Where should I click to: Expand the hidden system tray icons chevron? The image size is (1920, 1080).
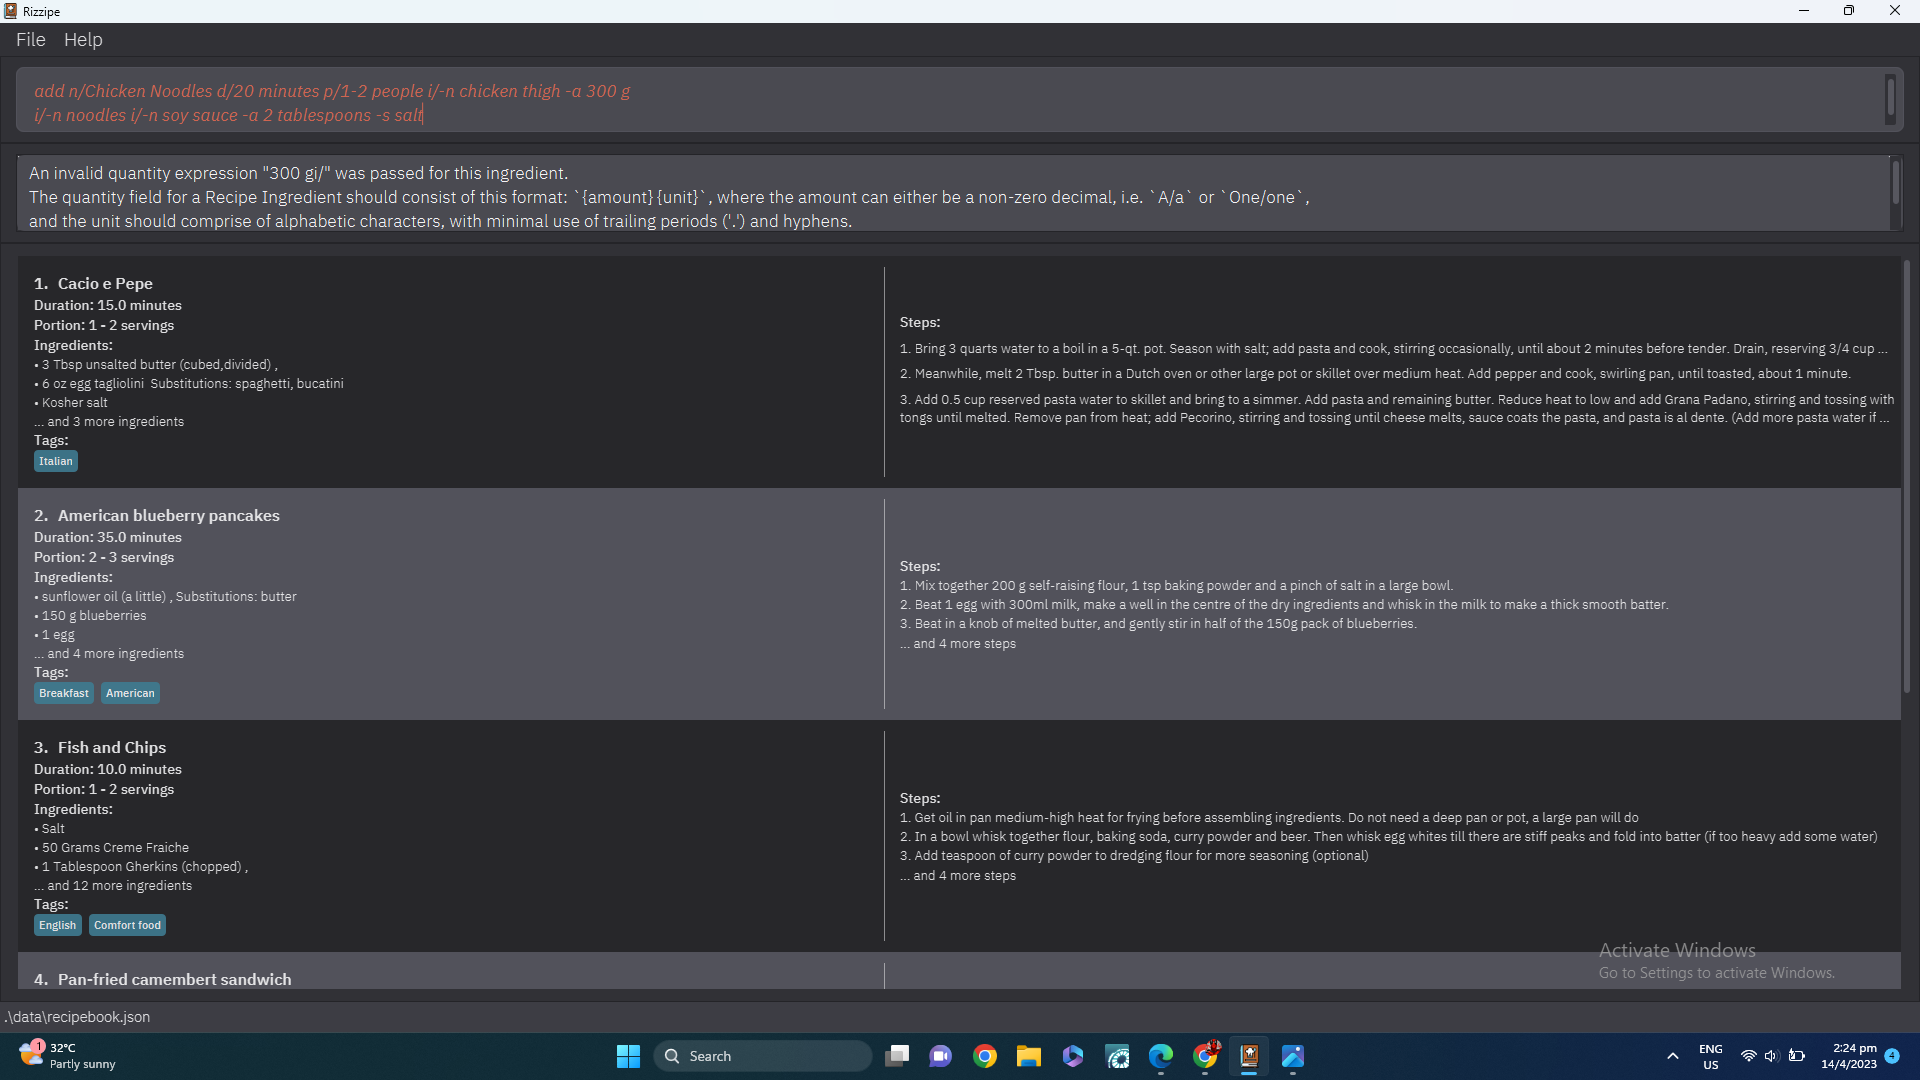[x=1672, y=1056]
